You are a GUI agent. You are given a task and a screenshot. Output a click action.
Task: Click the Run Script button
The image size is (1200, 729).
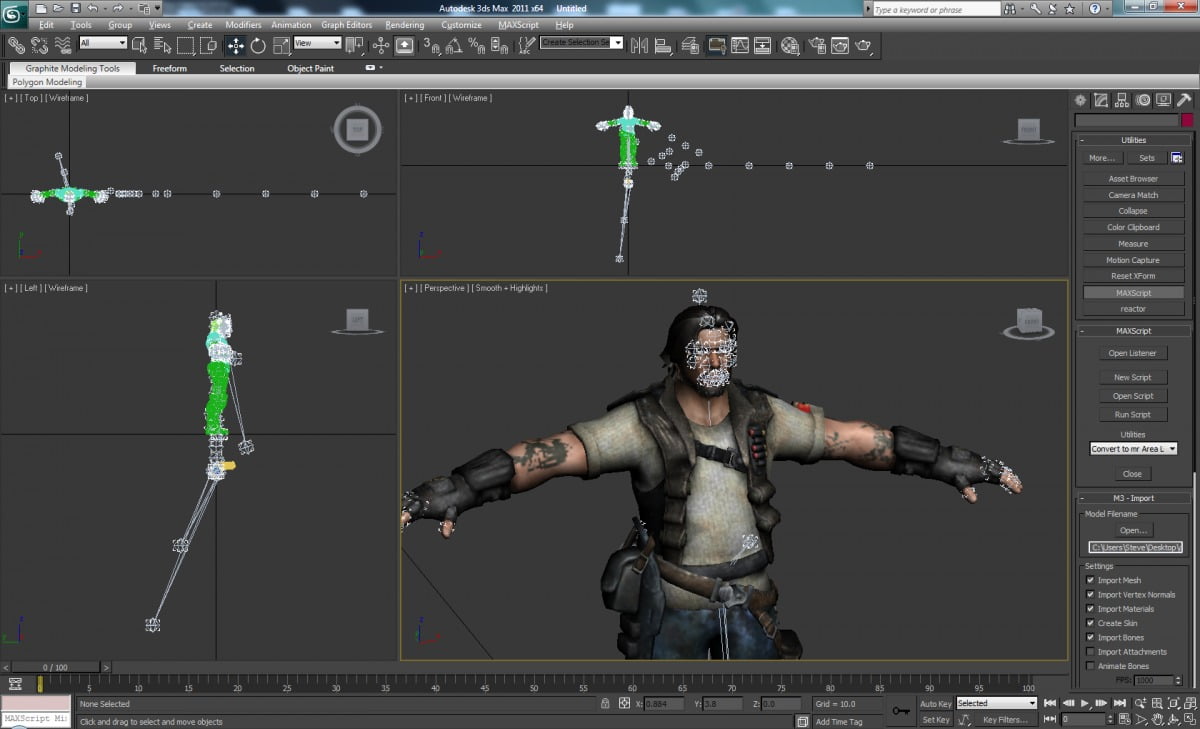[1132, 414]
